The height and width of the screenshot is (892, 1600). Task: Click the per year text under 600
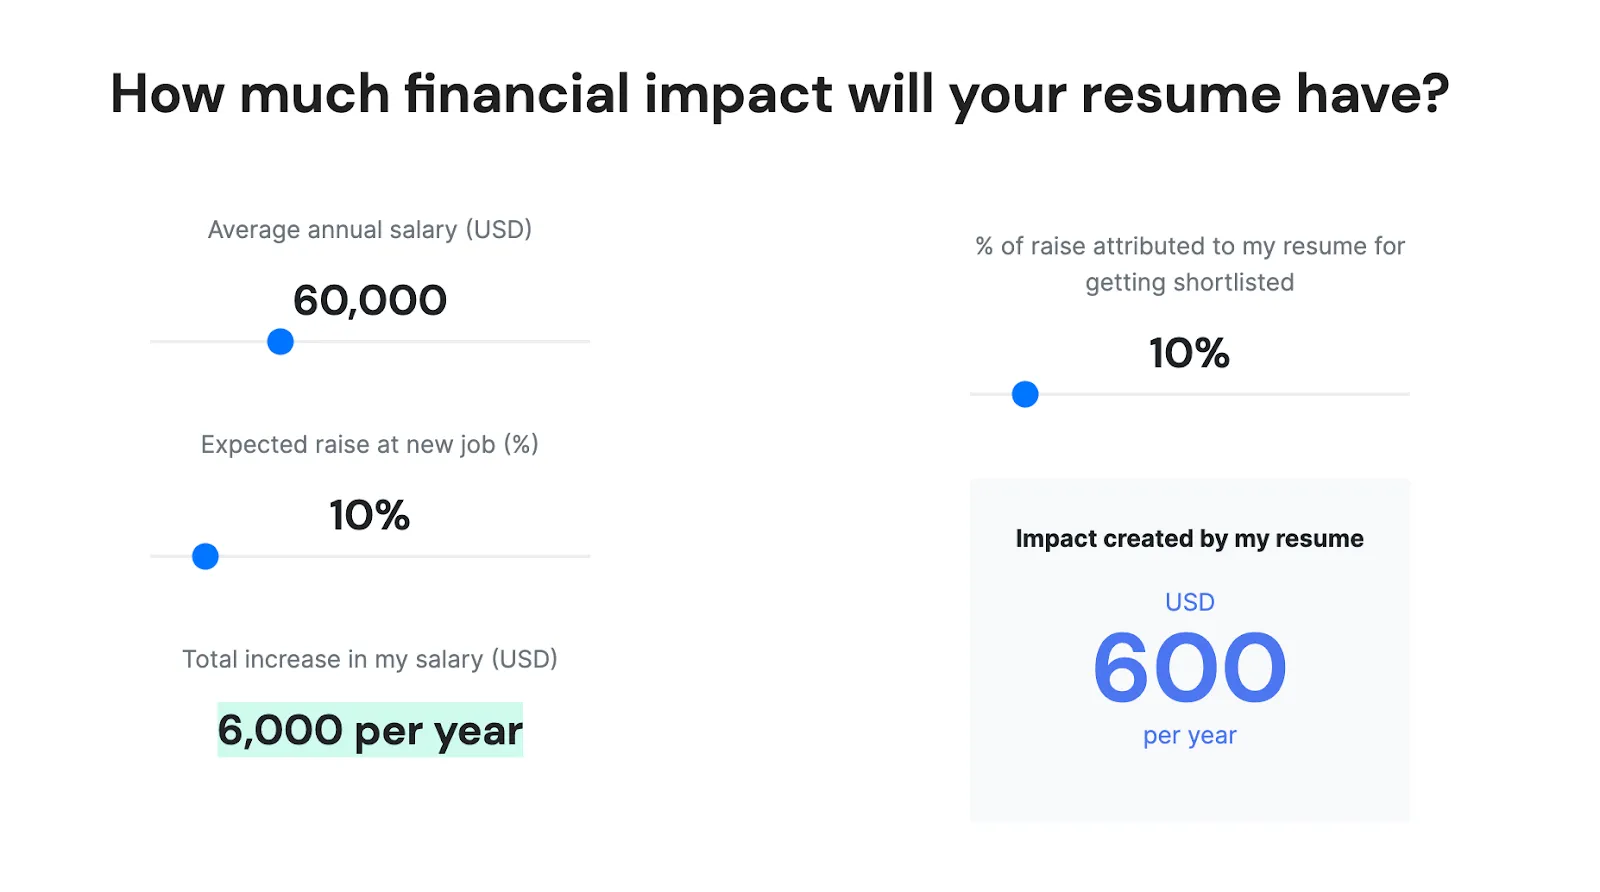1190,736
